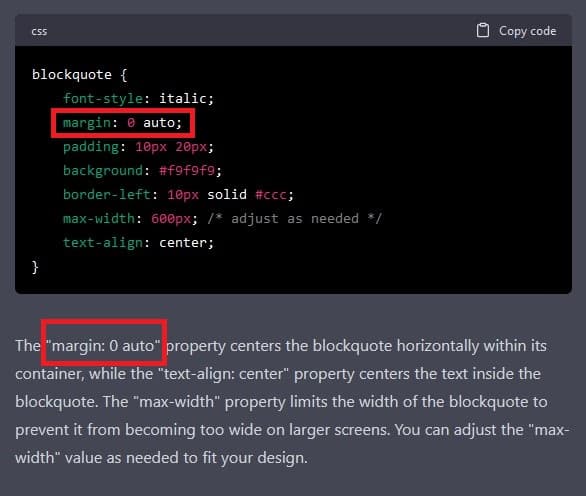Click the word italic in code
This screenshot has width=586, height=496.
click(183, 99)
